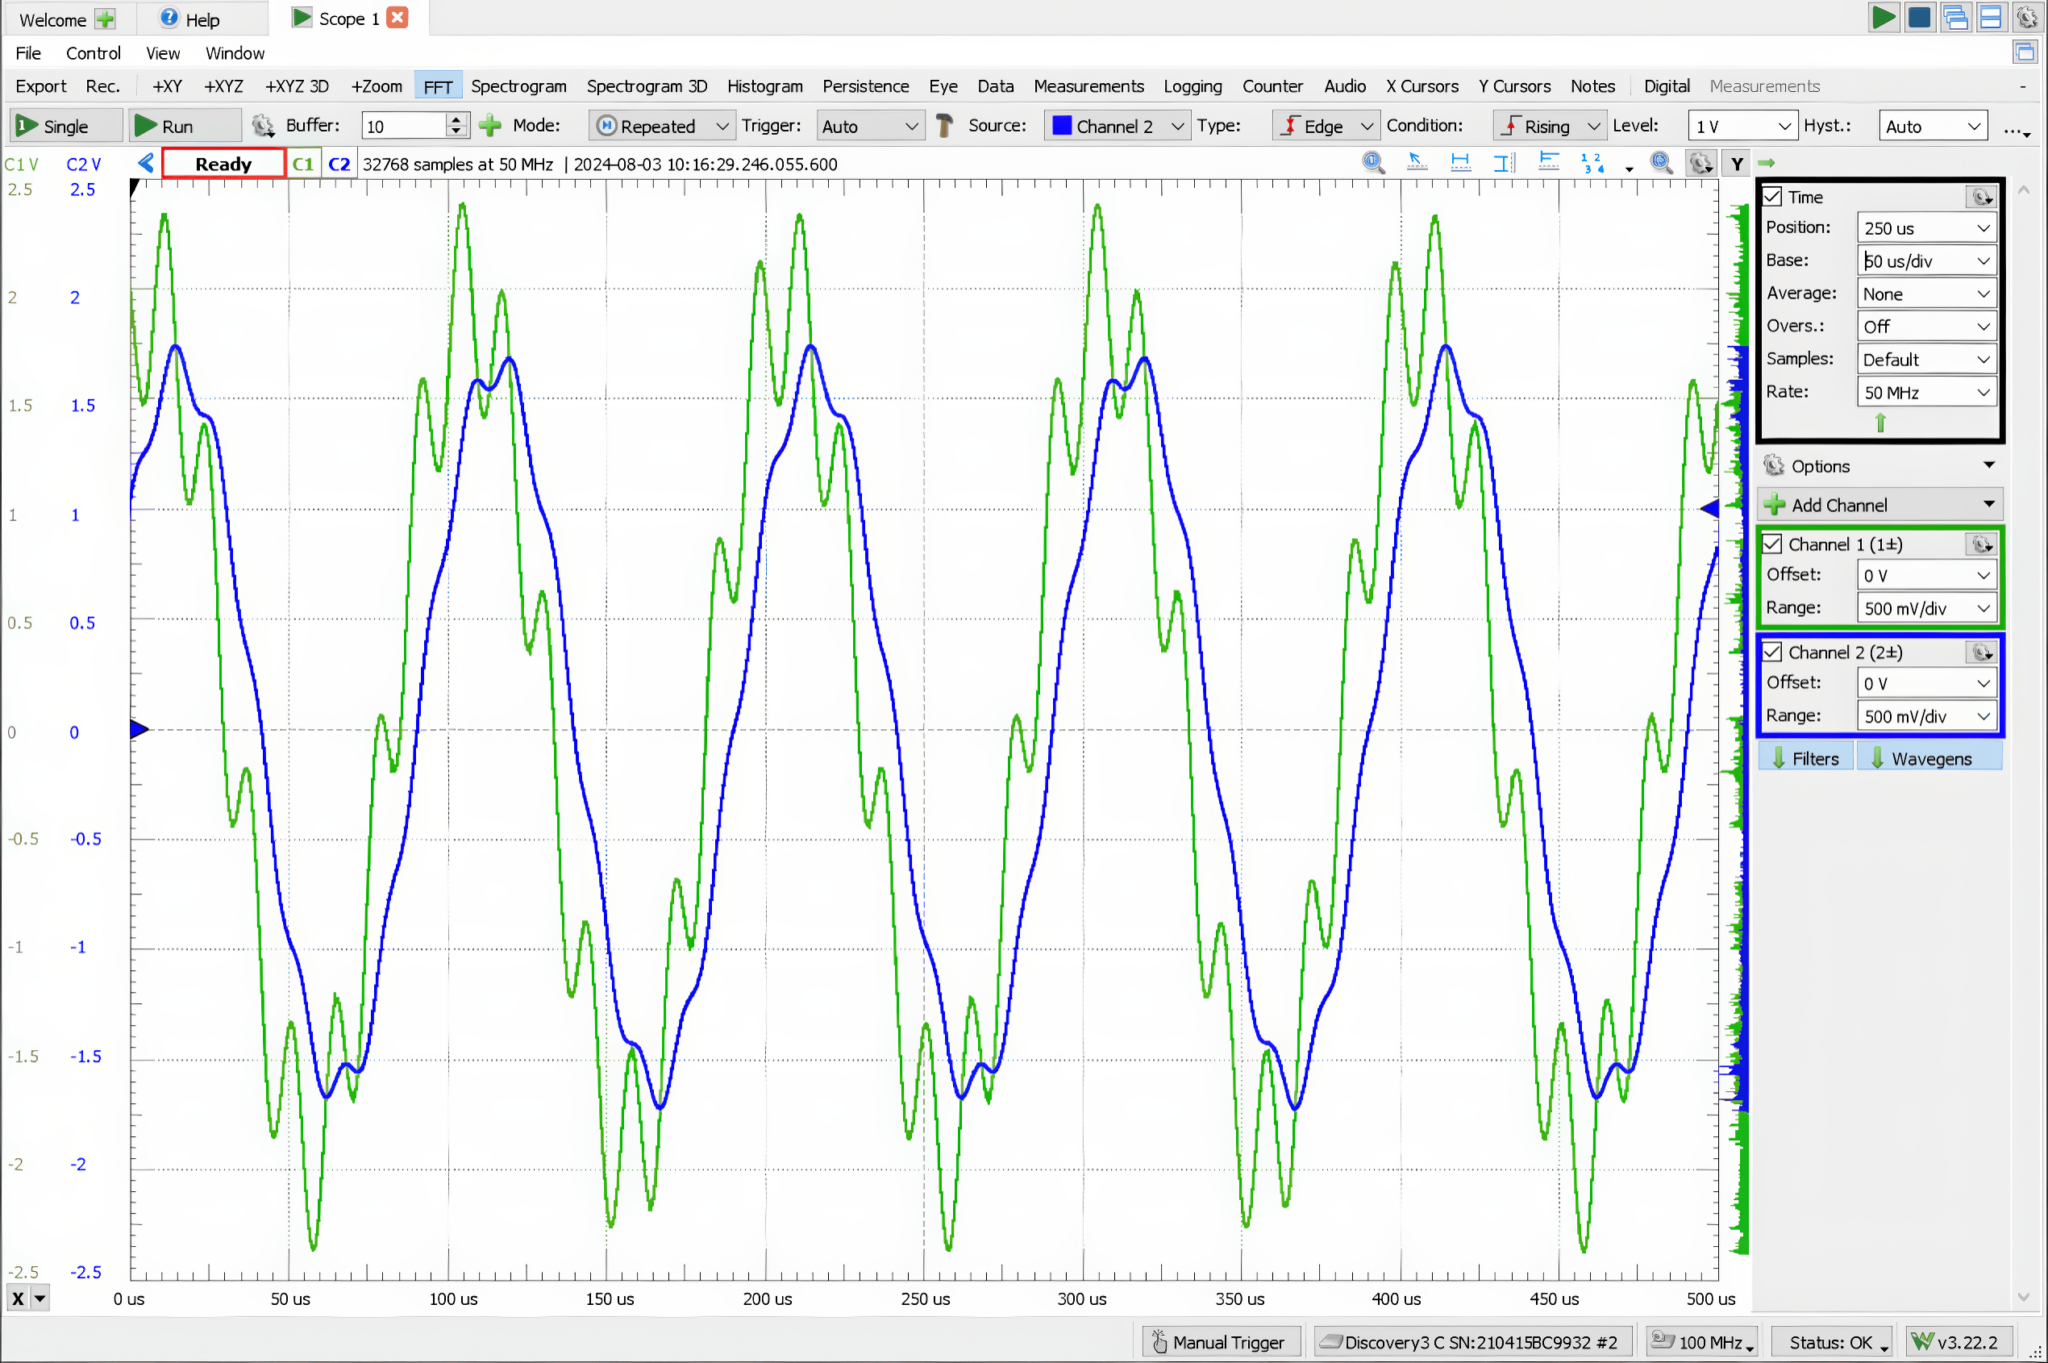
Task: Select the zoom magnifier tool above the plot
Action: pyautogui.click(x=1371, y=162)
